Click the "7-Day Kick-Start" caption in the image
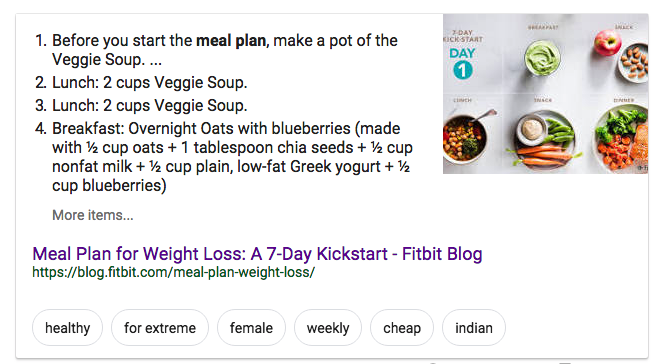 click(463, 36)
